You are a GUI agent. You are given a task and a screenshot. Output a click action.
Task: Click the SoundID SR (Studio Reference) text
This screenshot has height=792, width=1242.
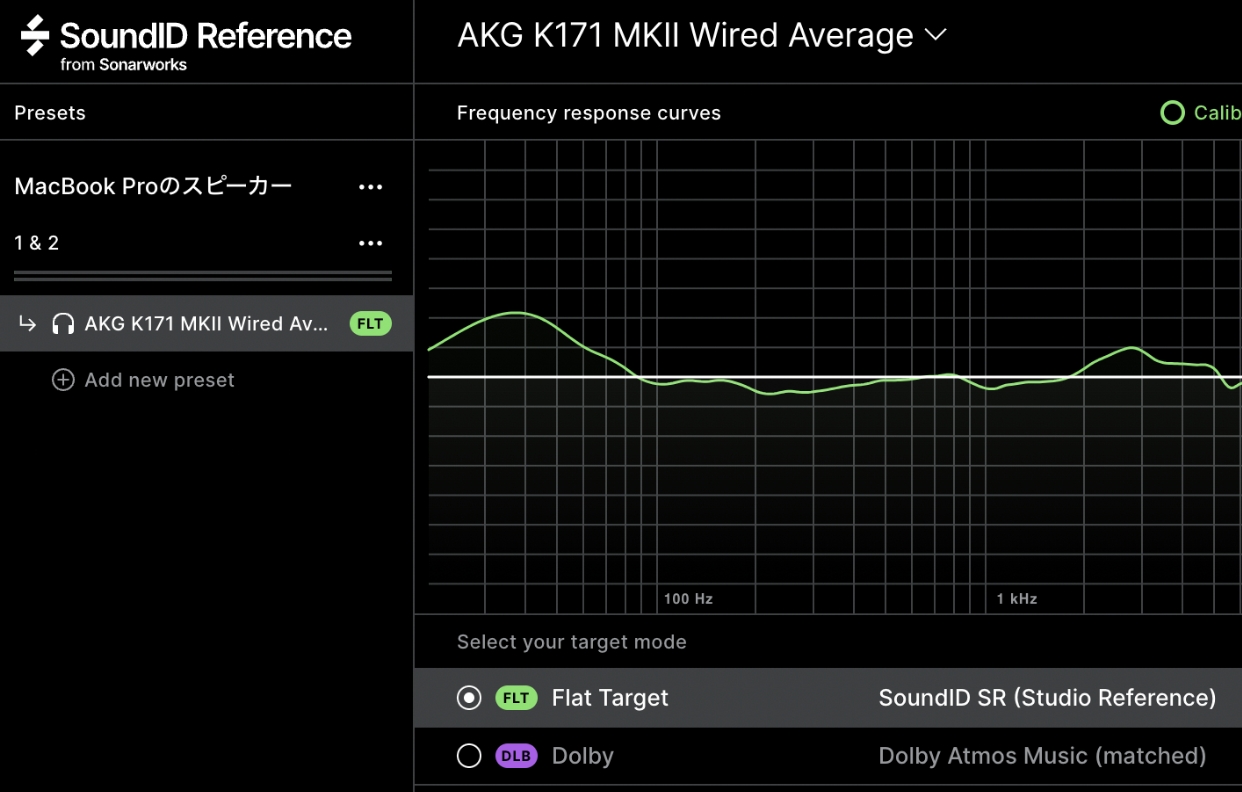pyautogui.click(x=1047, y=698)
